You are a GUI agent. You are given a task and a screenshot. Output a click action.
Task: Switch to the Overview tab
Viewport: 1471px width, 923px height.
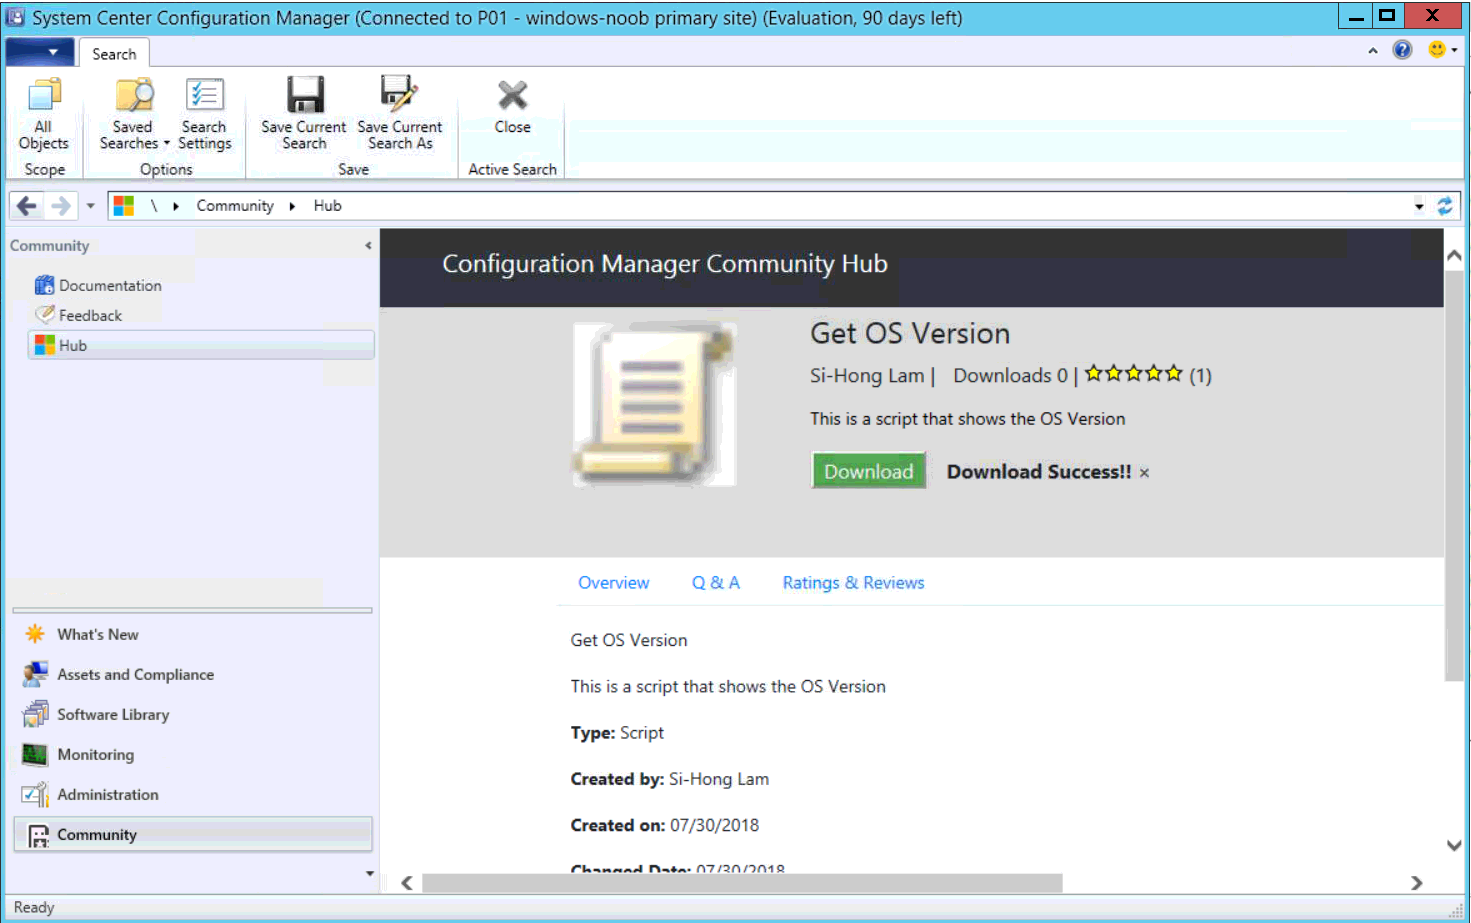coord(613,583)
